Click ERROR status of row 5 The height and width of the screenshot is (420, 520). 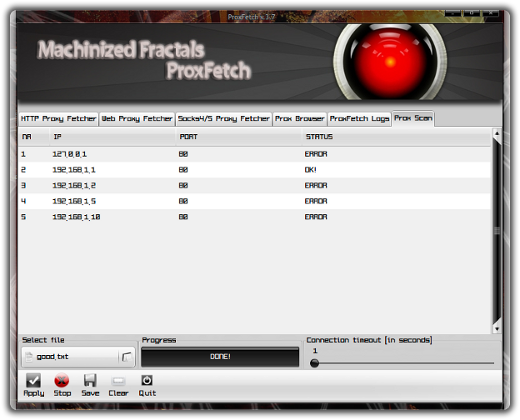316,217
